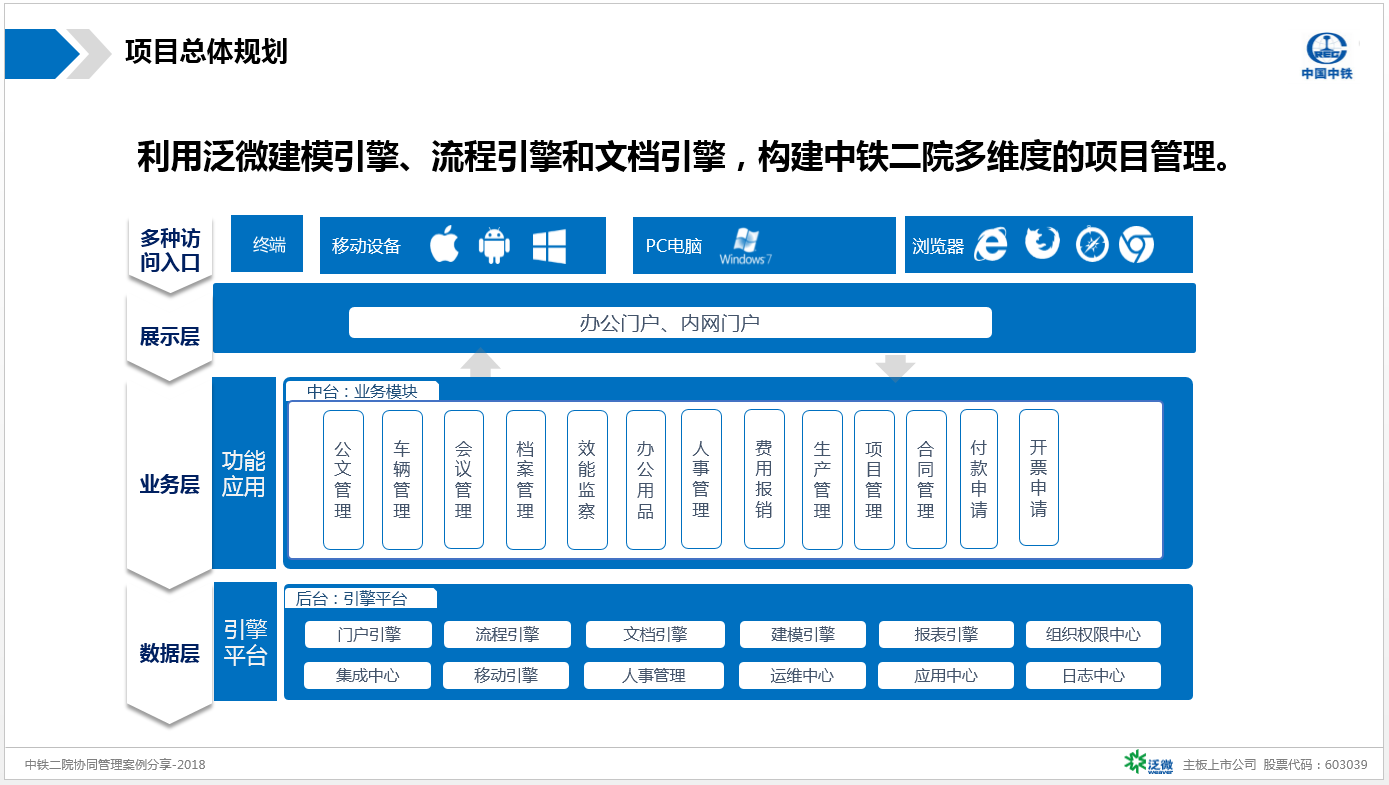This screenshot has height=785, width=1389.
Task: Click the 合同管理 module box
Action: pos(926,480)
